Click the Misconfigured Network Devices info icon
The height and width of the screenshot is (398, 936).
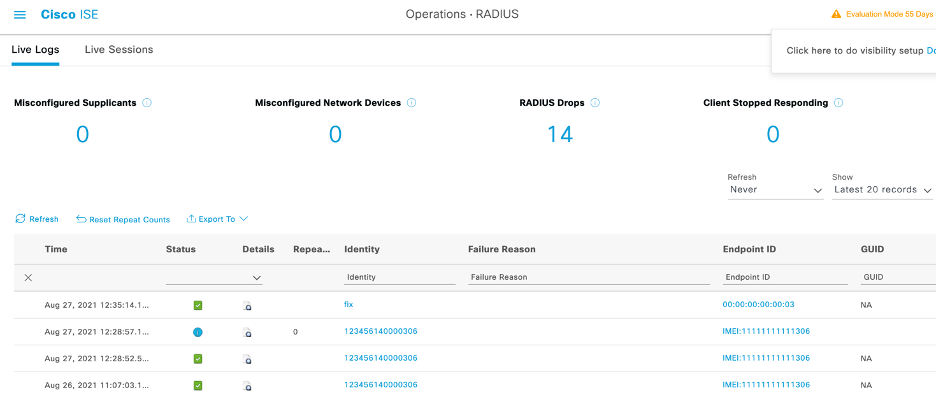point(411,103)
